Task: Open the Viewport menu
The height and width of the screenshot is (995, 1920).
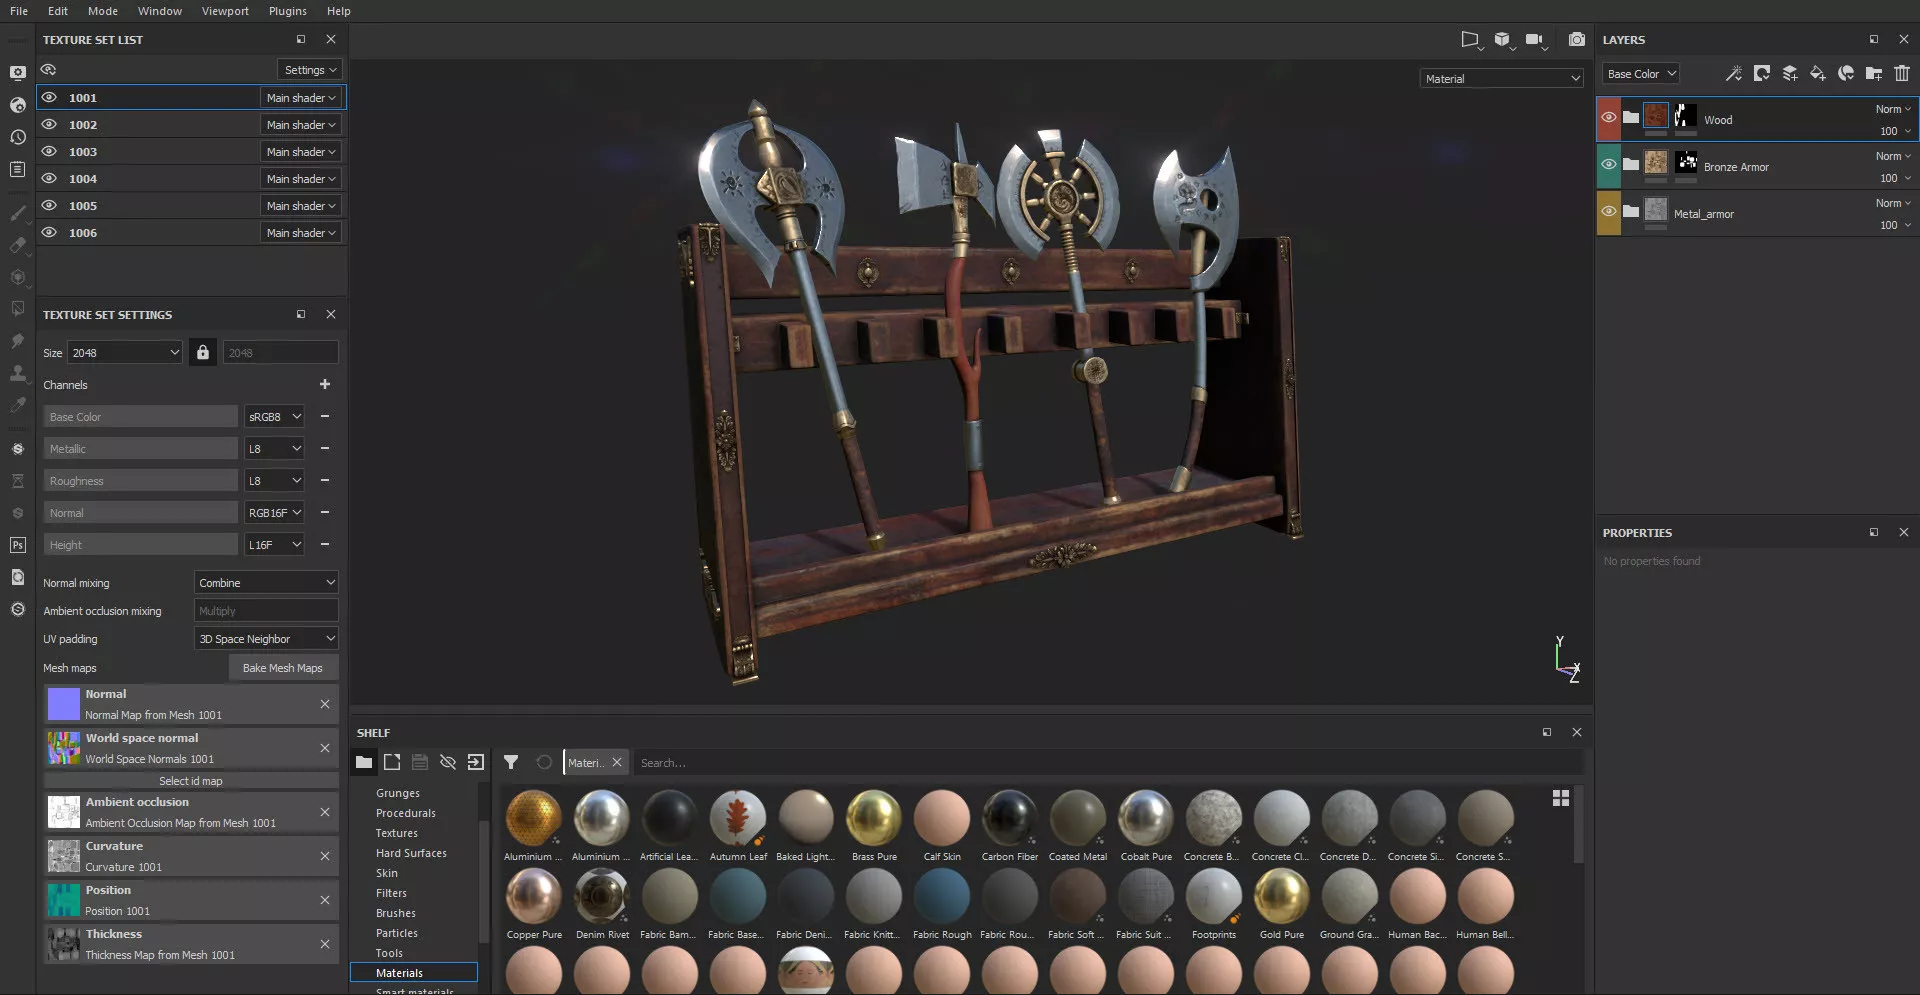Action: coord(225,11)
